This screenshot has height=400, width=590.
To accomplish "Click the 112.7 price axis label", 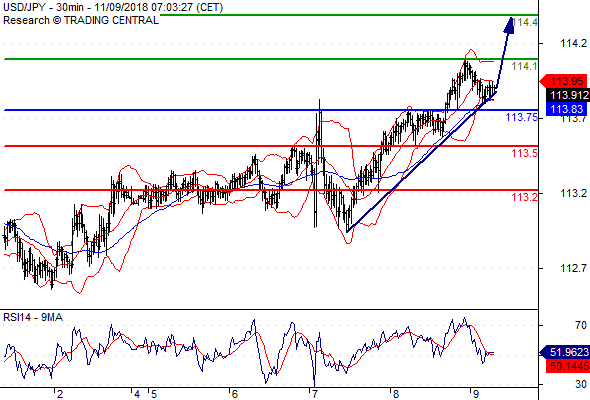I will [573, 268].
